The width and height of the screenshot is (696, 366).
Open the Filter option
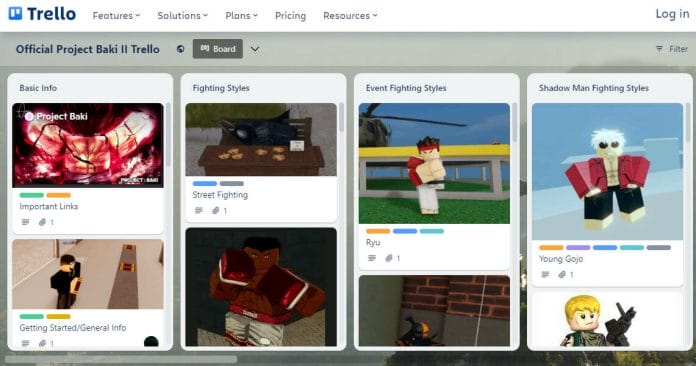pos(672,49)
